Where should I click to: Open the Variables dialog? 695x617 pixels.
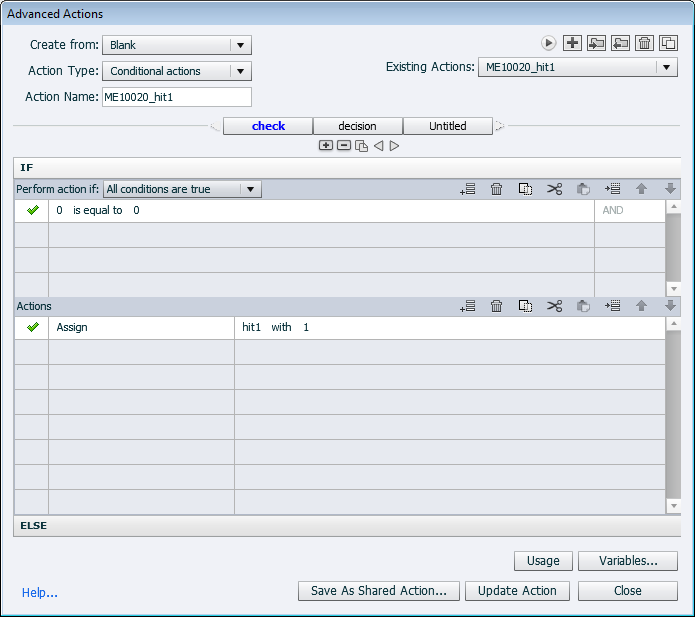(x=628, y=561)
